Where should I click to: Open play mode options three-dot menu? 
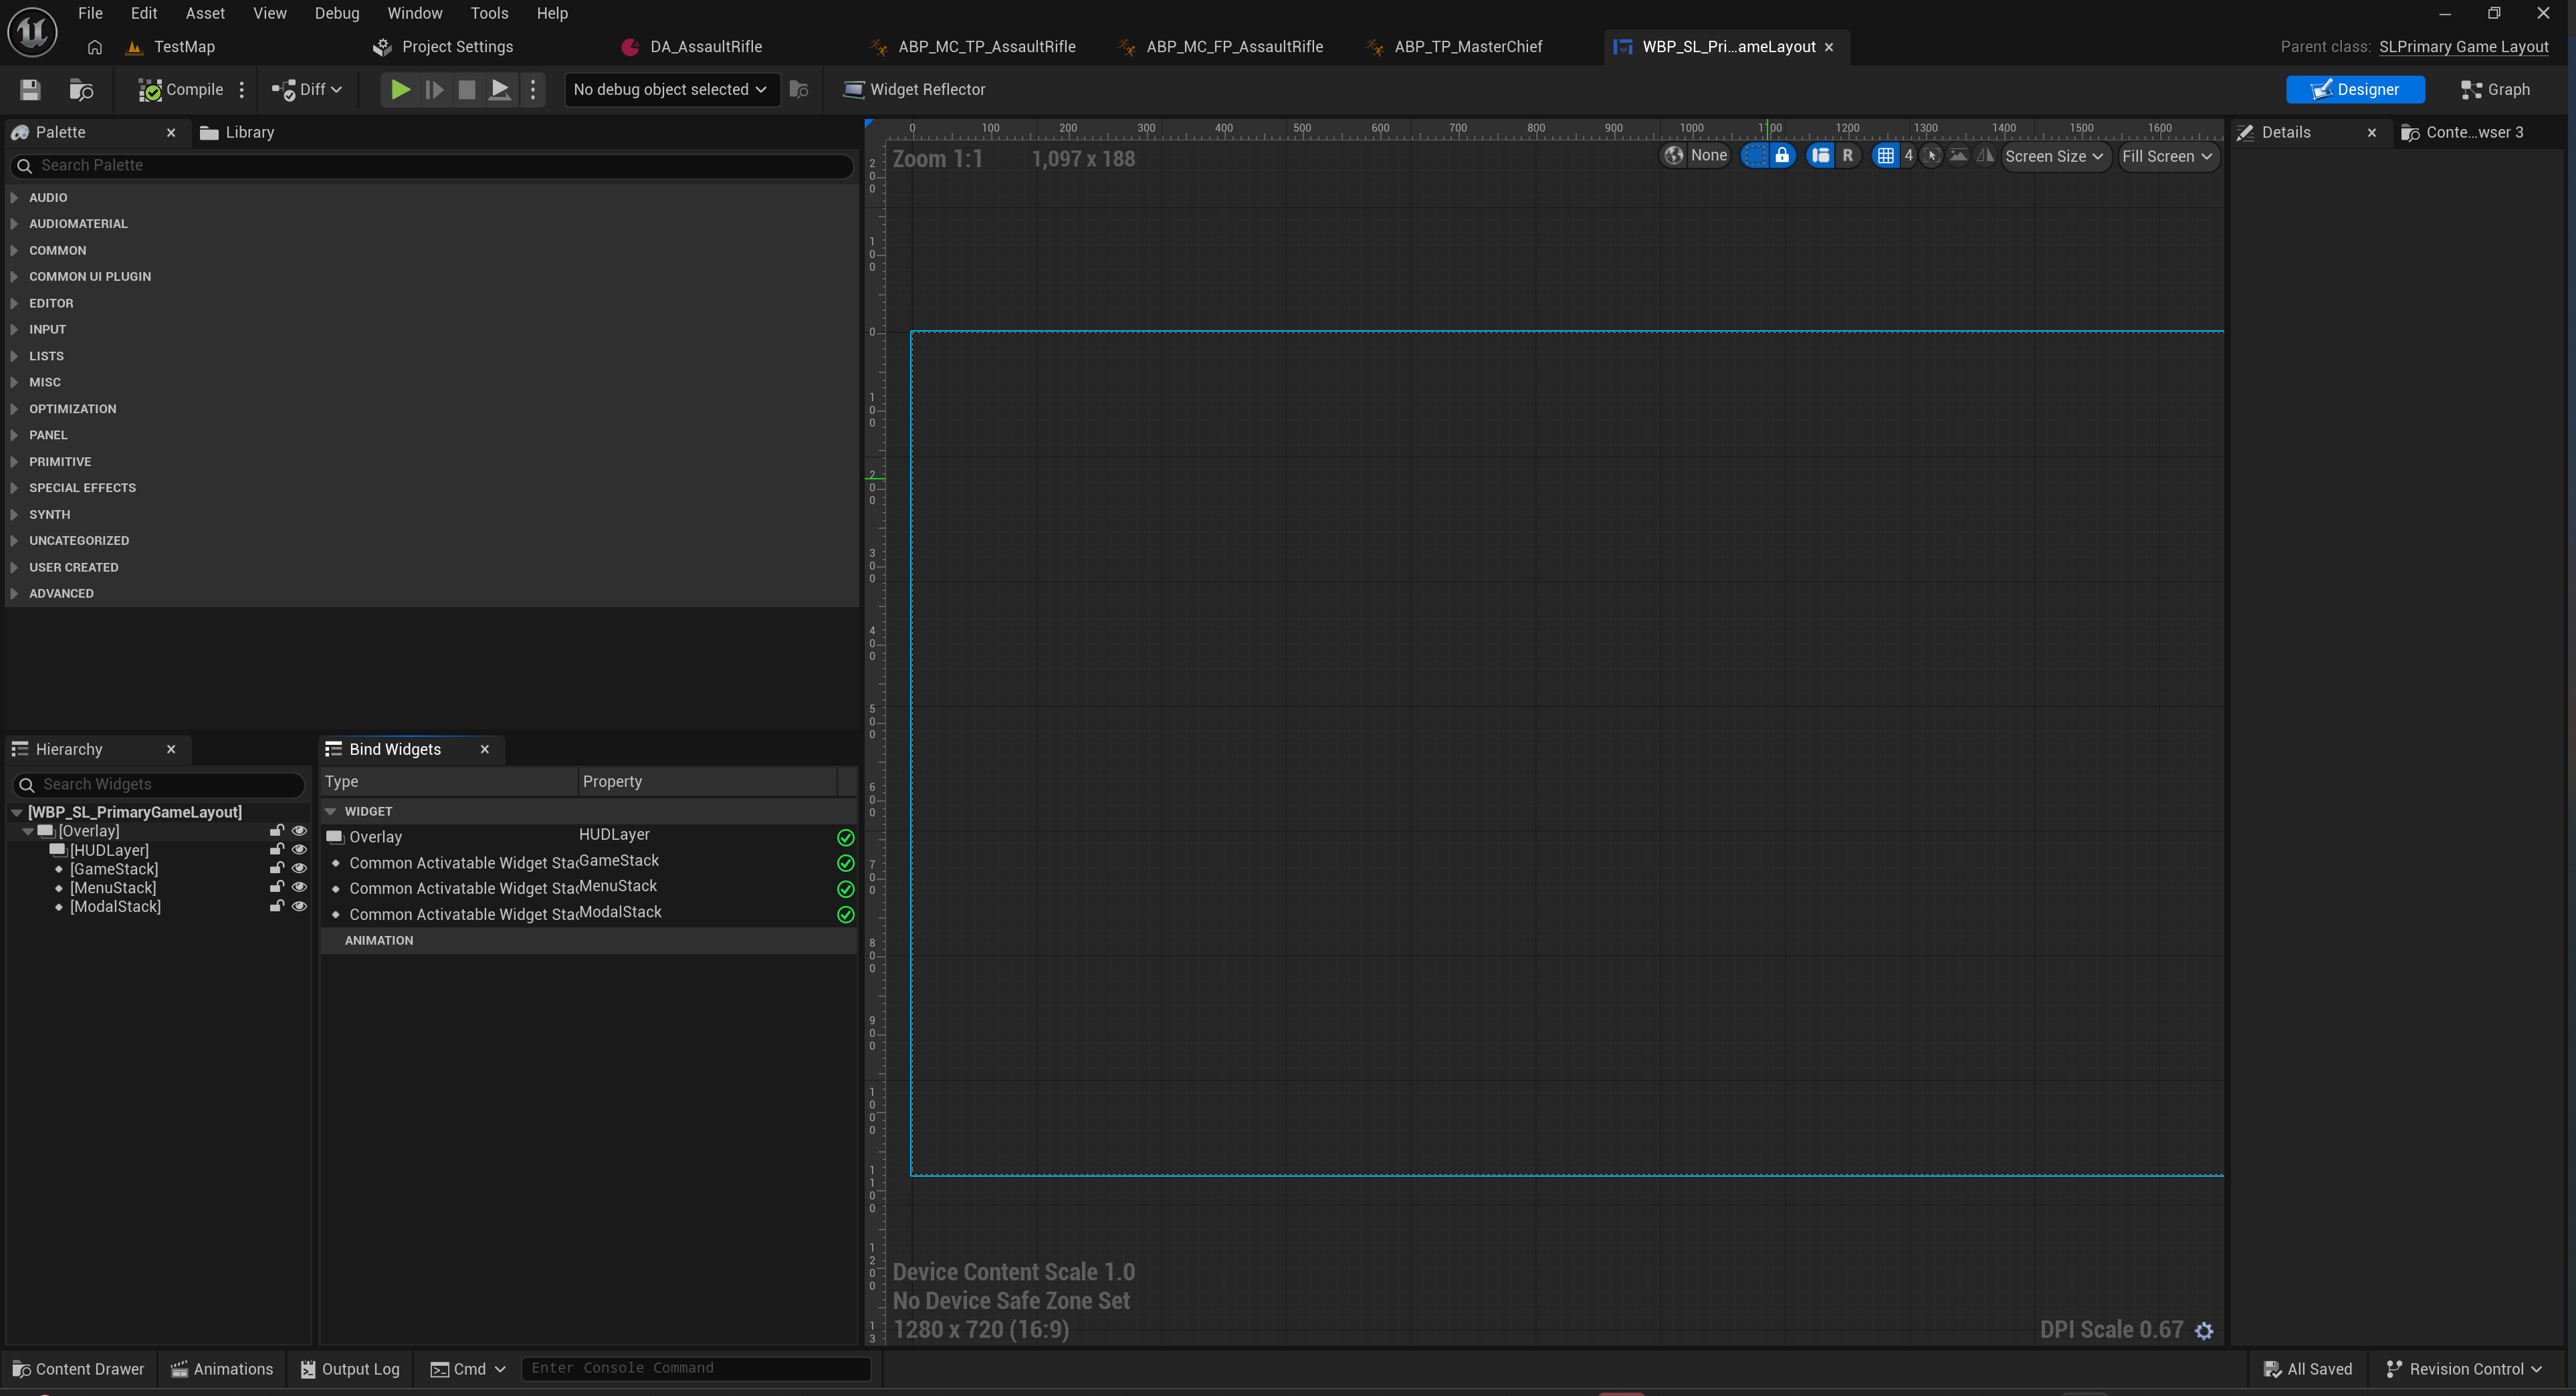(533, 90)
